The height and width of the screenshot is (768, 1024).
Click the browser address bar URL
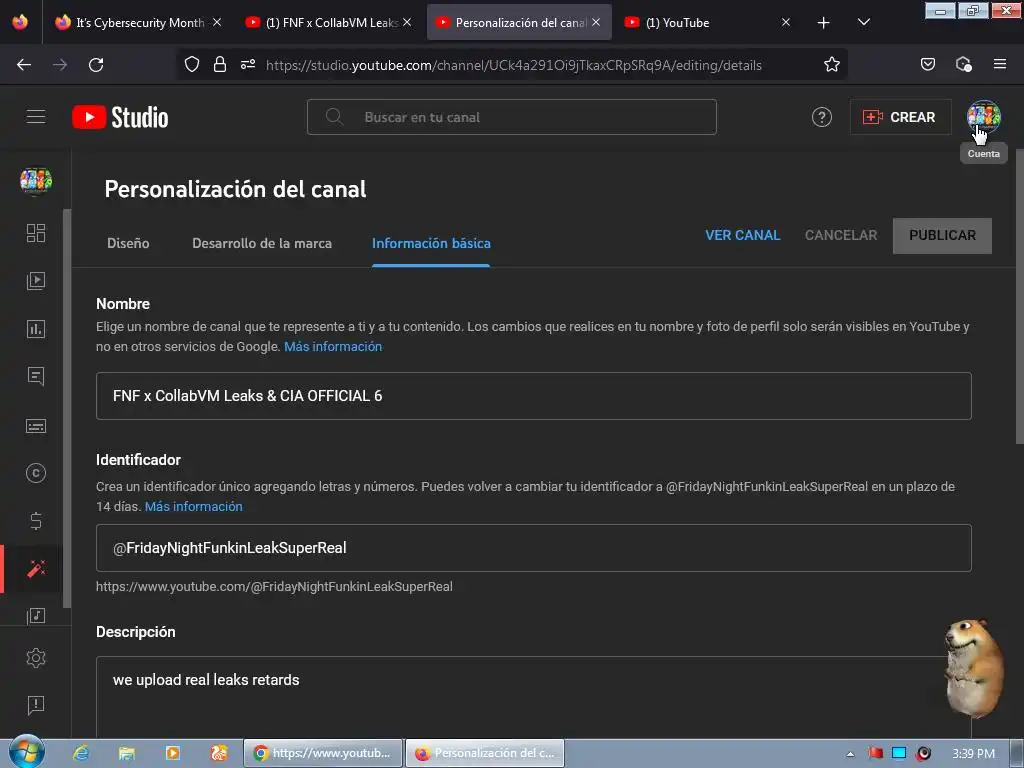tap(513, 65)
